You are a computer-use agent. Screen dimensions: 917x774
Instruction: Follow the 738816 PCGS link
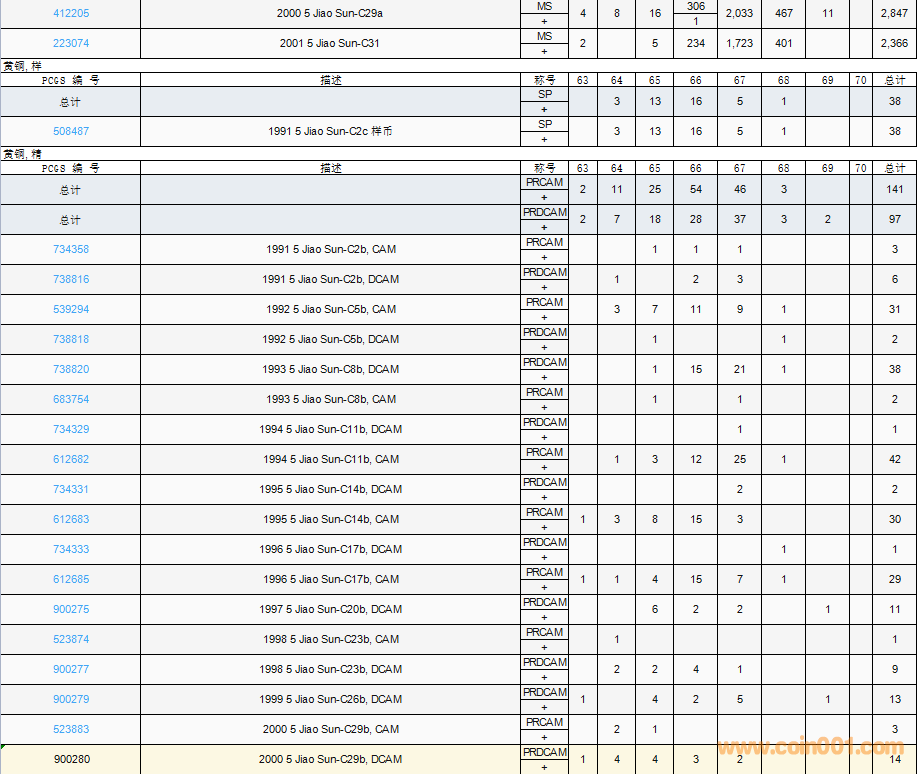pyautogui.click(x=70, y=279)
